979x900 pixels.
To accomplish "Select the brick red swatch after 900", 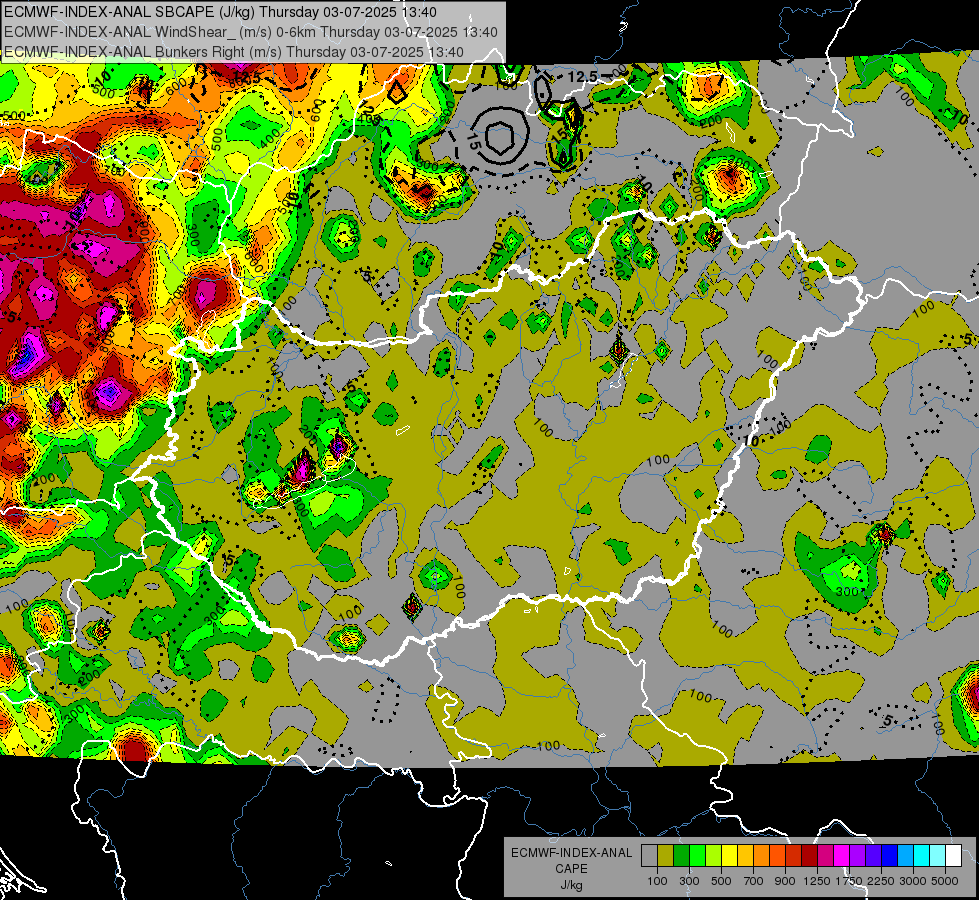I will point(794,856).
